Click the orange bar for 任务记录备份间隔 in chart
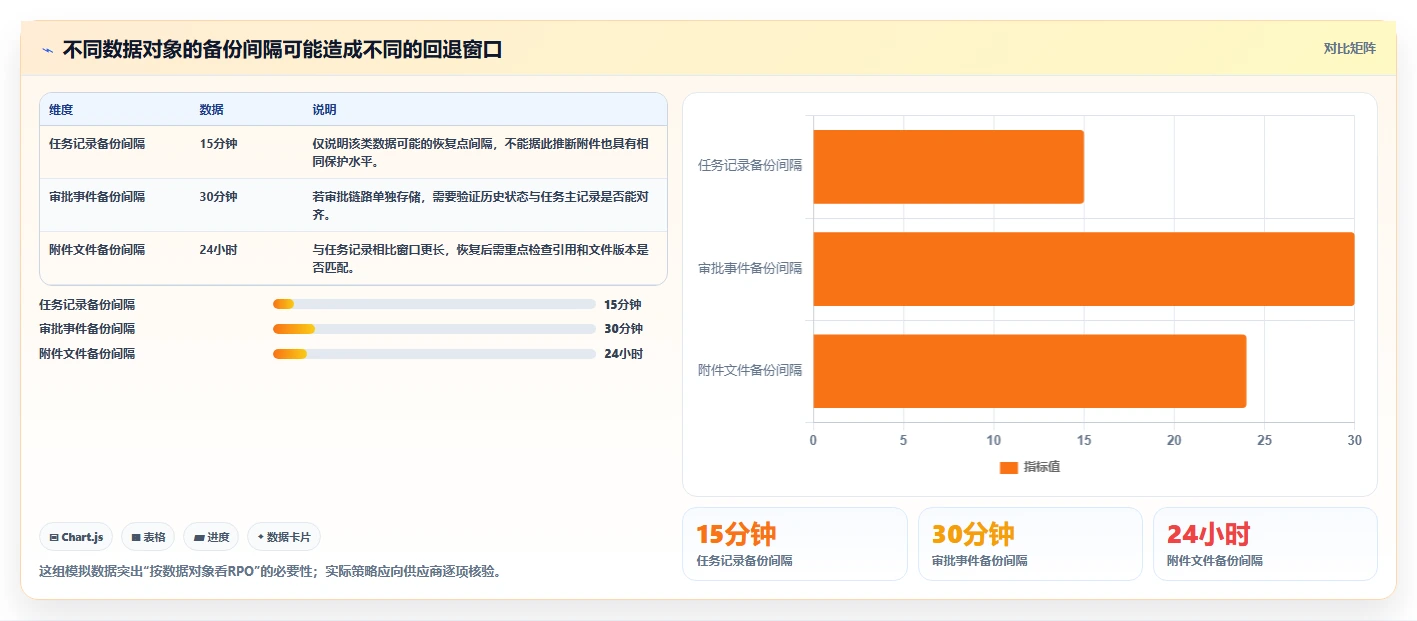Viewport: 1417px width, 621px height. tap(948, 167)
